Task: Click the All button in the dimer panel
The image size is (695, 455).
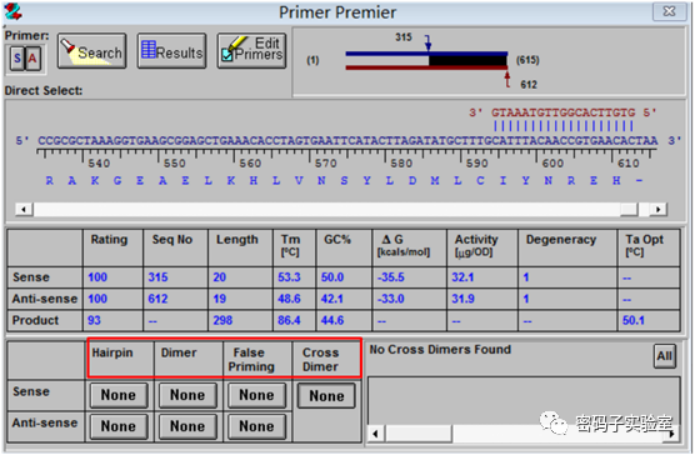Action: point(664,356)
